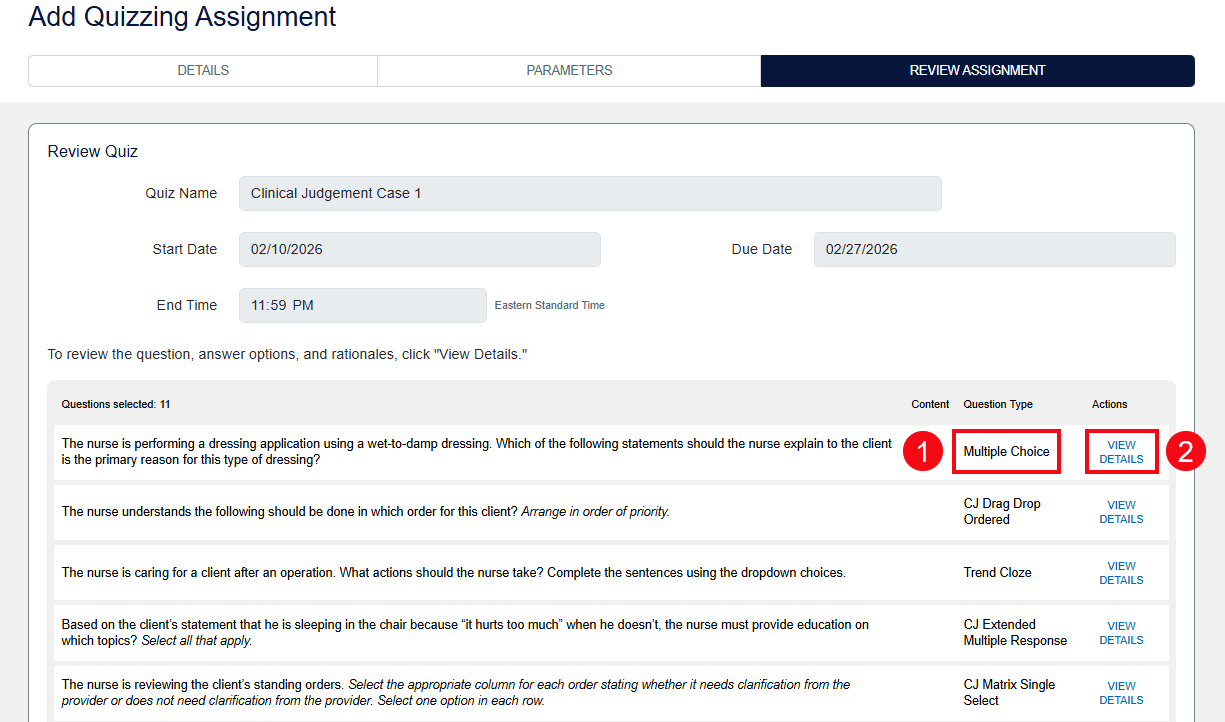Click the Due Date field
1225x722 pixels.
[993, 249]
